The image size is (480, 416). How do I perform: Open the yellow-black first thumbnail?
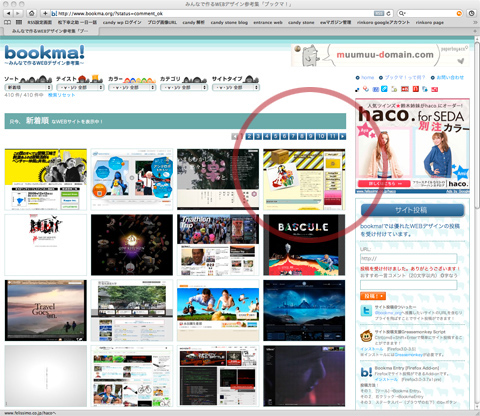tap(46, 179)
